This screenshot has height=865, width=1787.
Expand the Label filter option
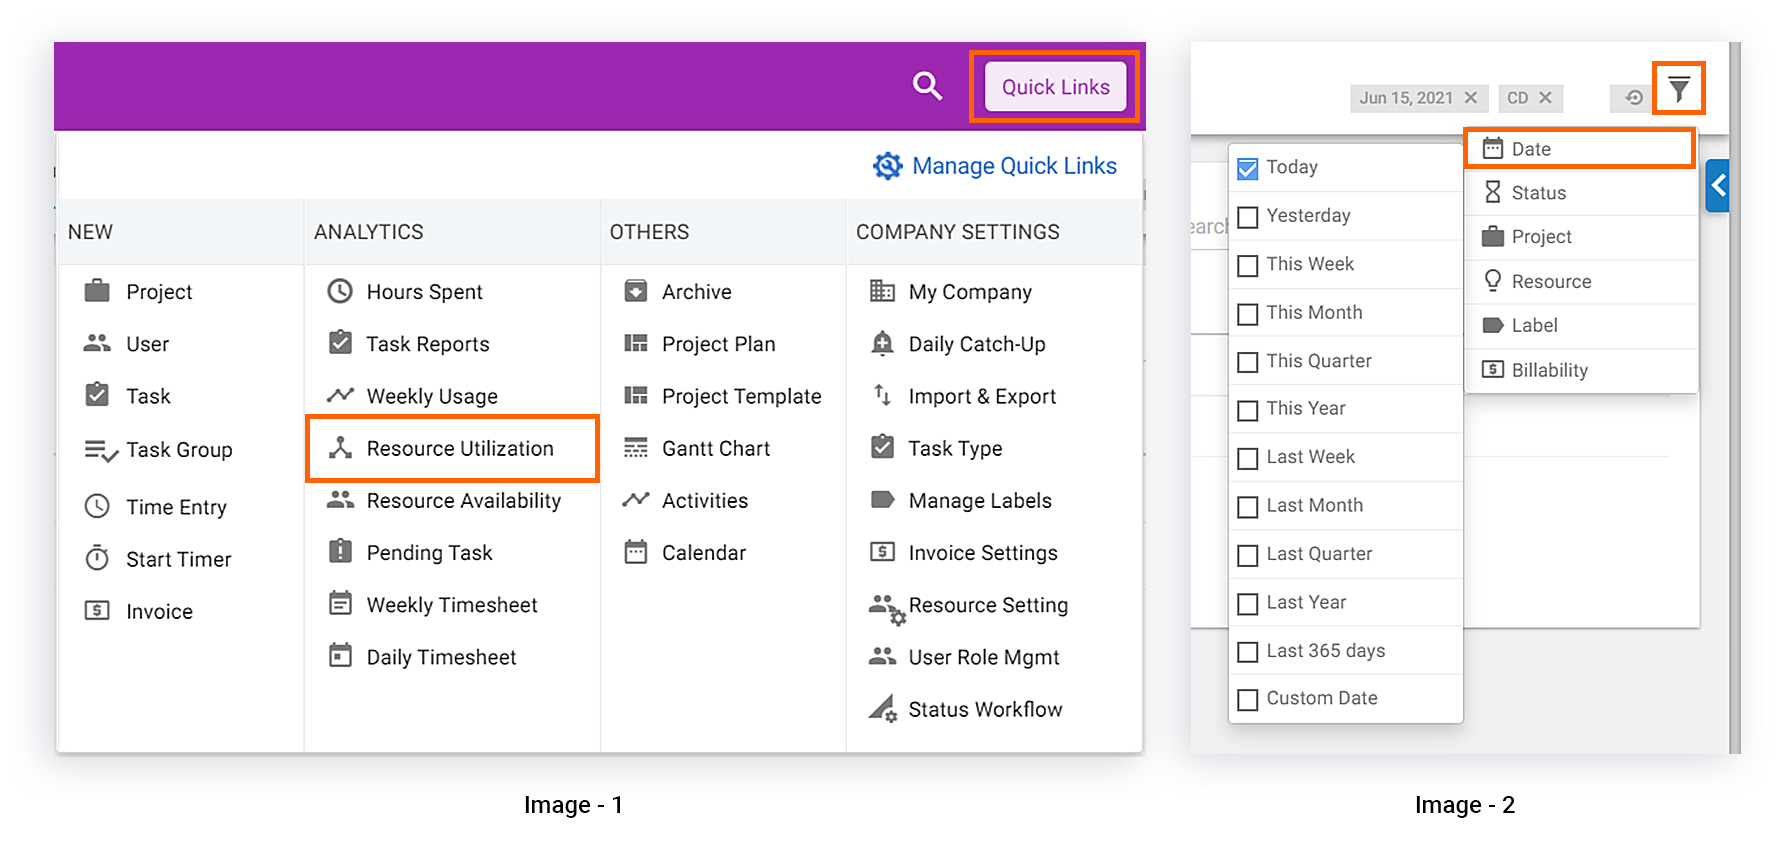click(1581, 325)
